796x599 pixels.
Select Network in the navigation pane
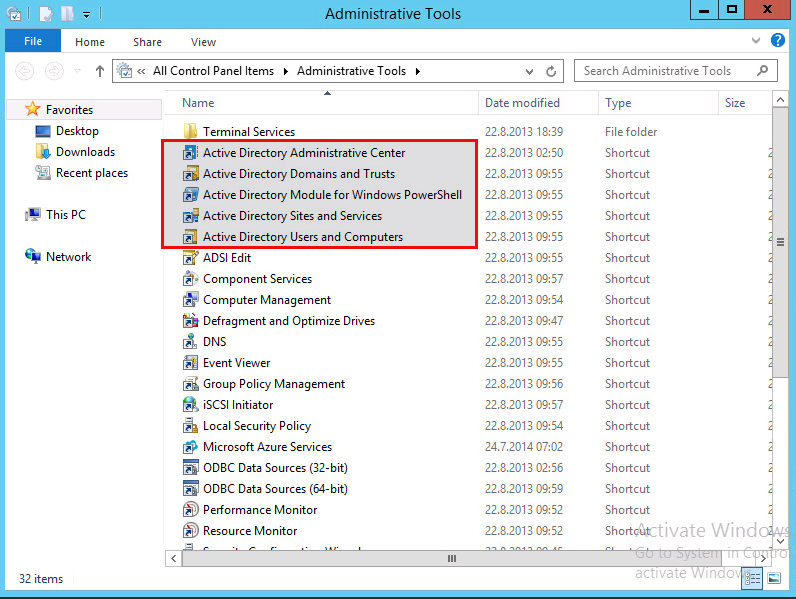click(x=69, y=257)
